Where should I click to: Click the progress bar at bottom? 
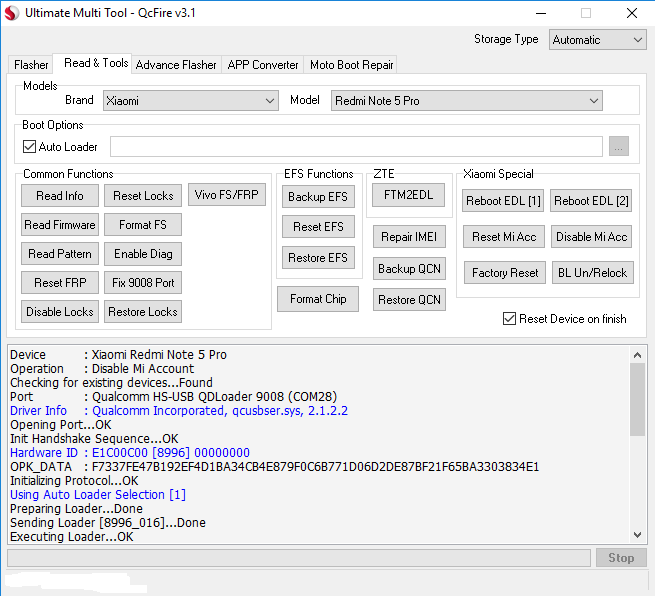[x=299, y=558]
